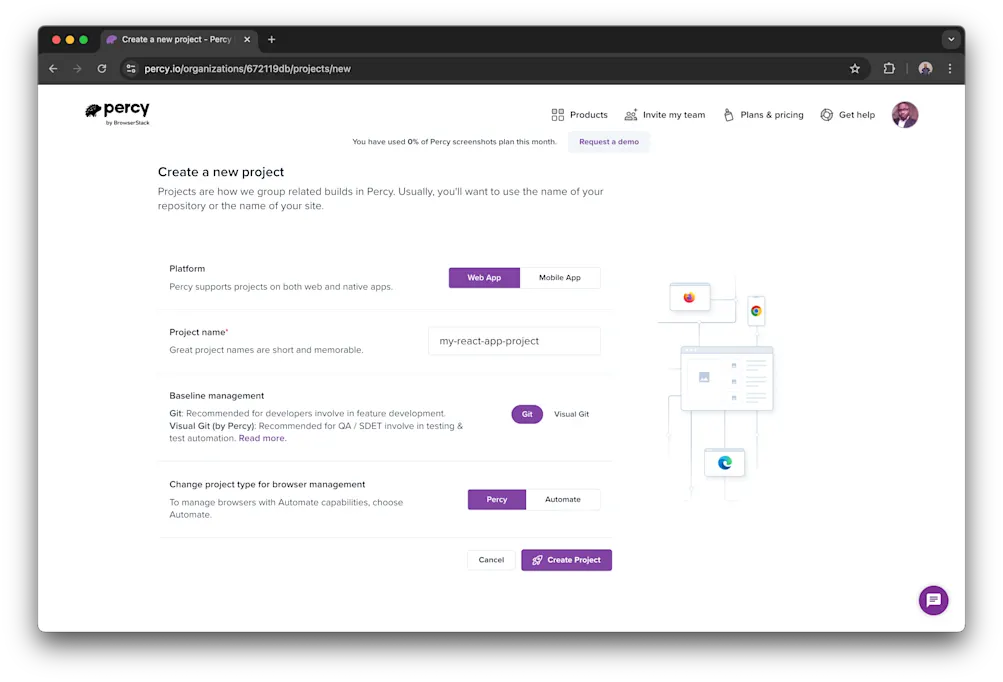
Task: Open the user profile avatar menu
Action: click(904, 115)
